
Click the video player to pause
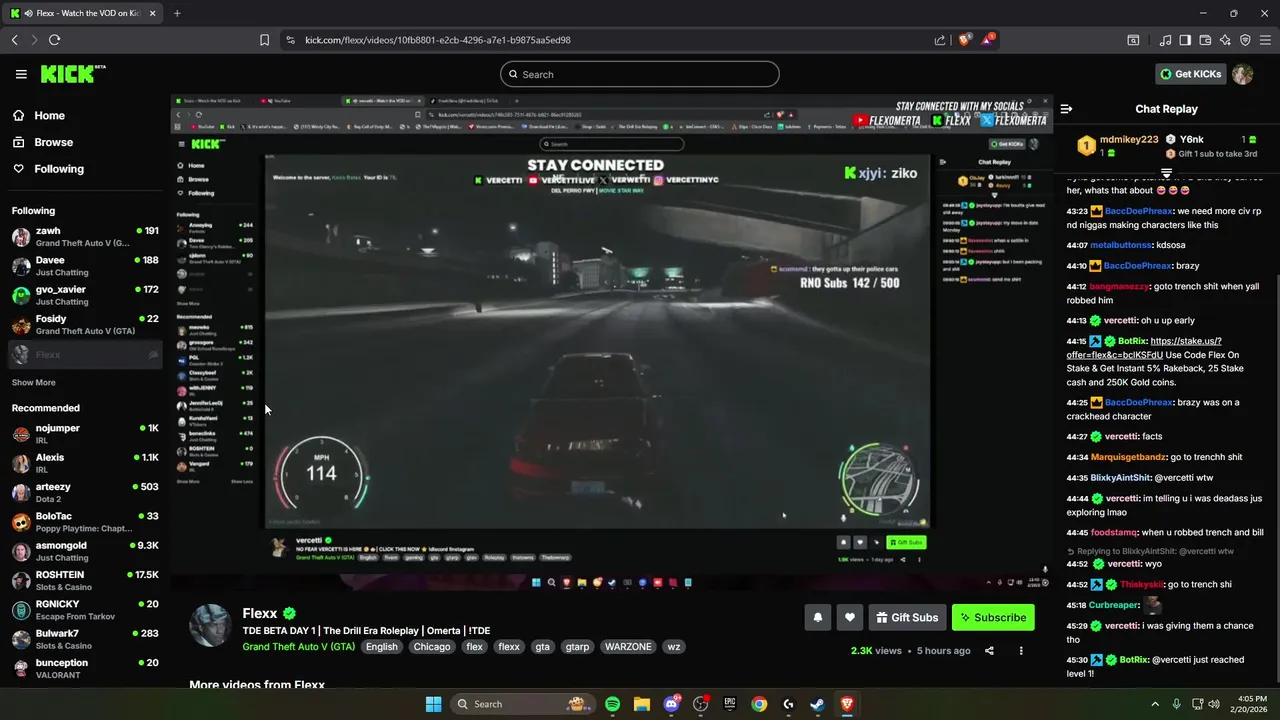point(610,340)
